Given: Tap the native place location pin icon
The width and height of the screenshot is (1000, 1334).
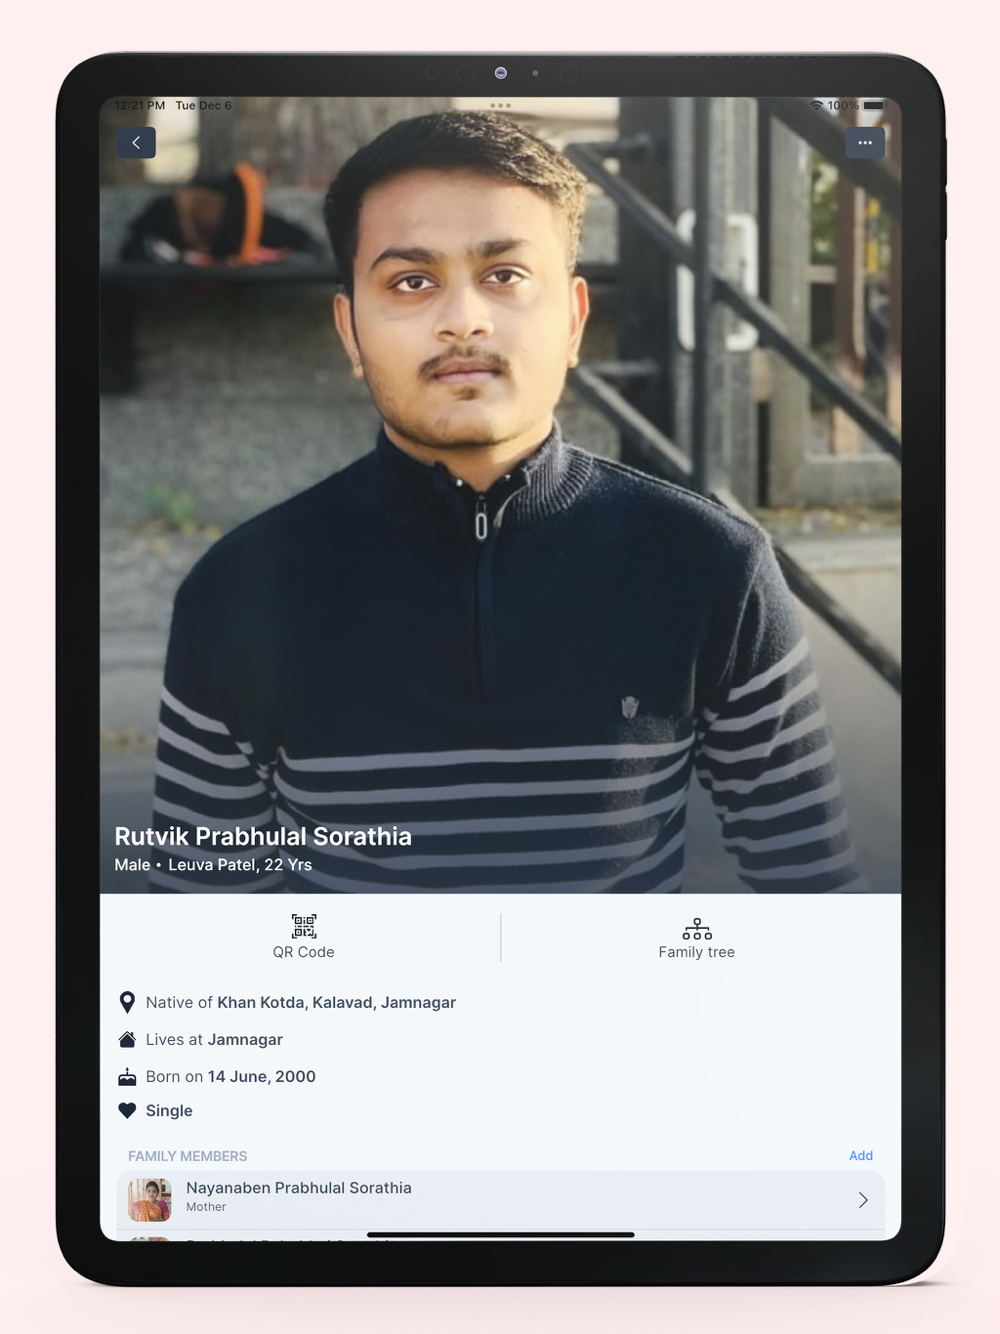Looking at the screenshot, I should click(127, 1002).
